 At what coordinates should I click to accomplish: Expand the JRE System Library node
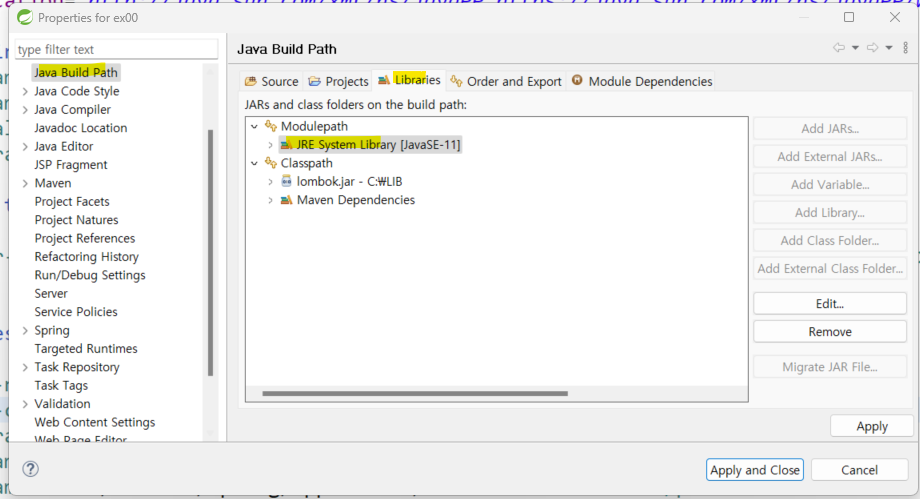coord(270,144)
